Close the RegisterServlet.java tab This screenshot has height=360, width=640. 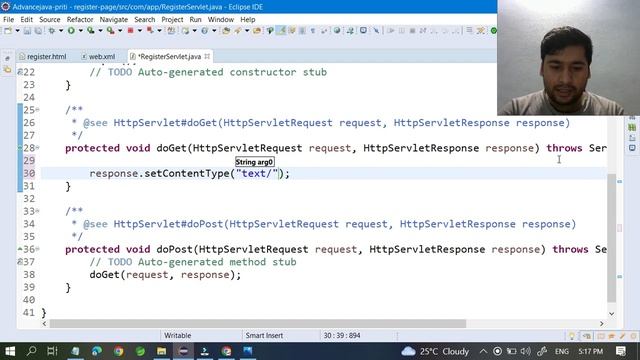pyautogui.click(x=207, y=56)
